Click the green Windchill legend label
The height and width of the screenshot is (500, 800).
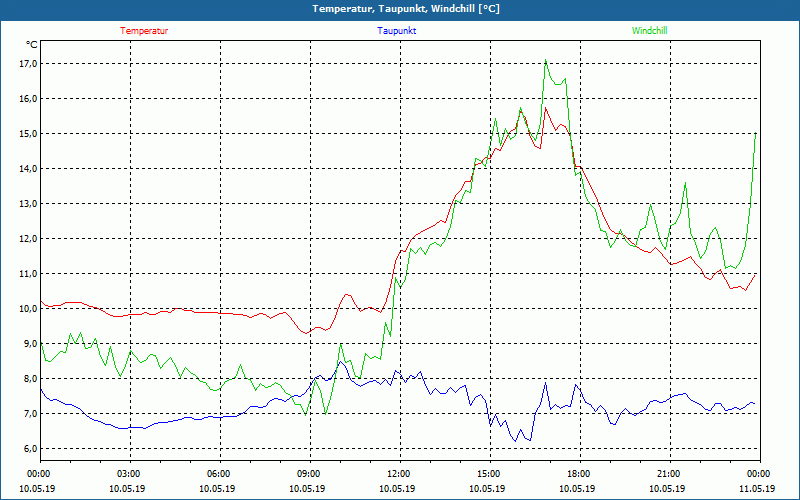(x=649, y=31)
